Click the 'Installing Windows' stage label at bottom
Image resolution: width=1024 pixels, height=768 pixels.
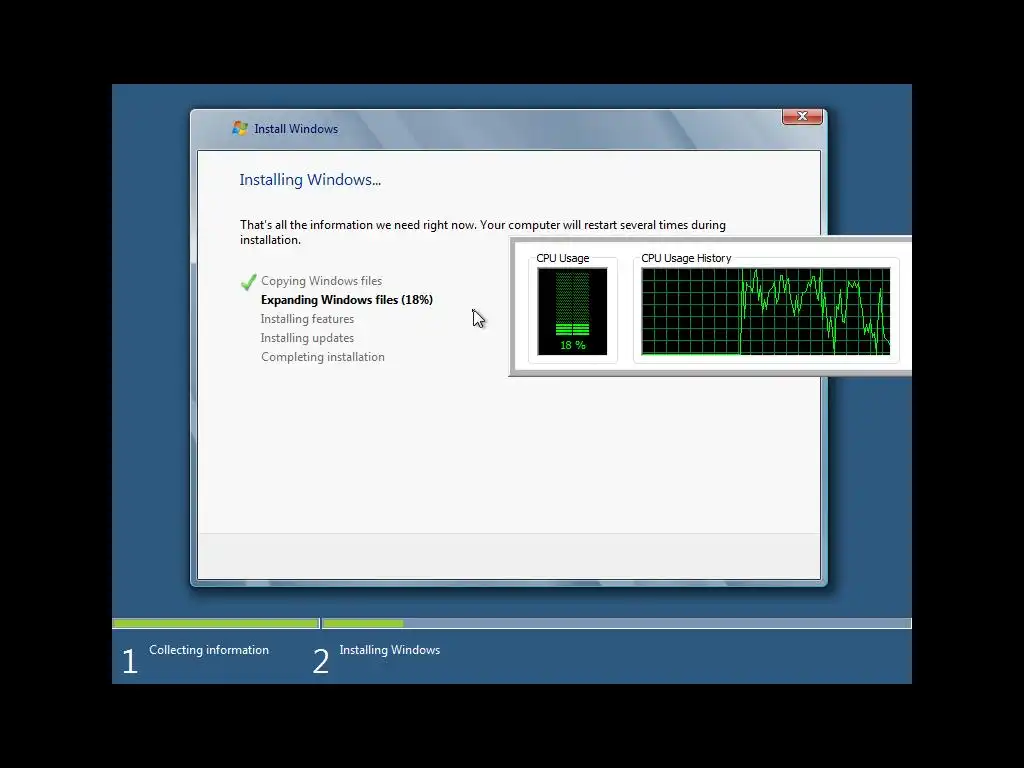click(389, 650)
